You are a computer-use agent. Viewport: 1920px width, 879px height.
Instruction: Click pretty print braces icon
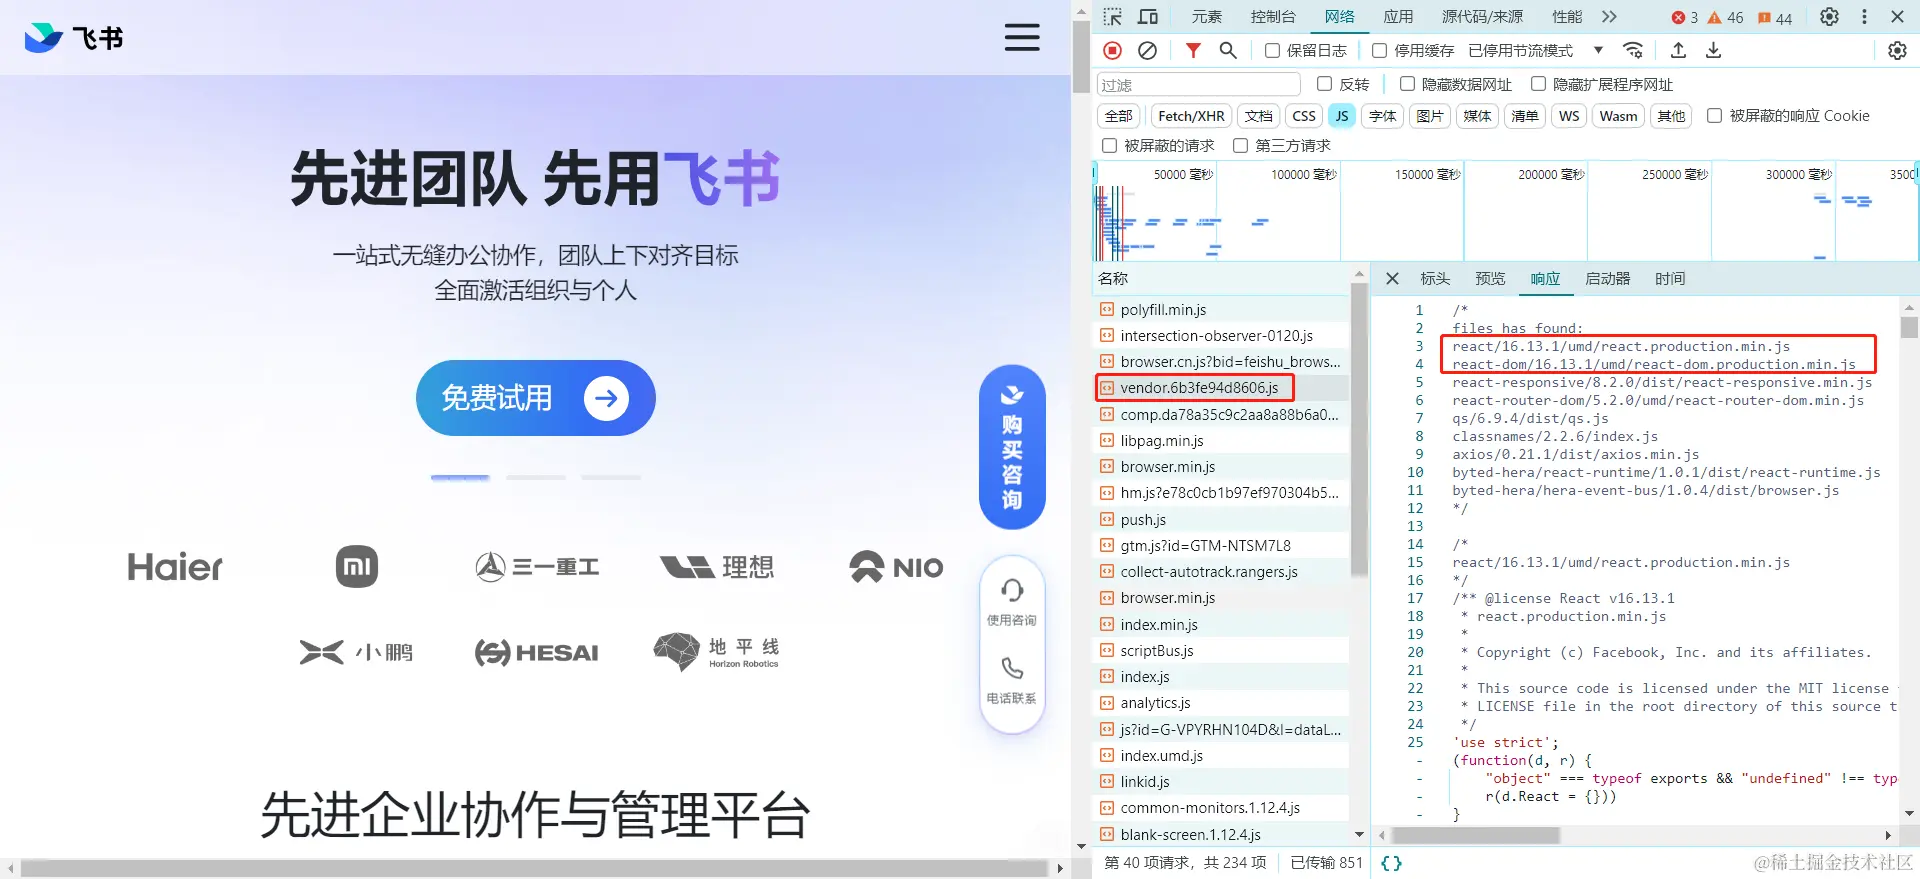pyautogui.click(x=1391, y=863)
